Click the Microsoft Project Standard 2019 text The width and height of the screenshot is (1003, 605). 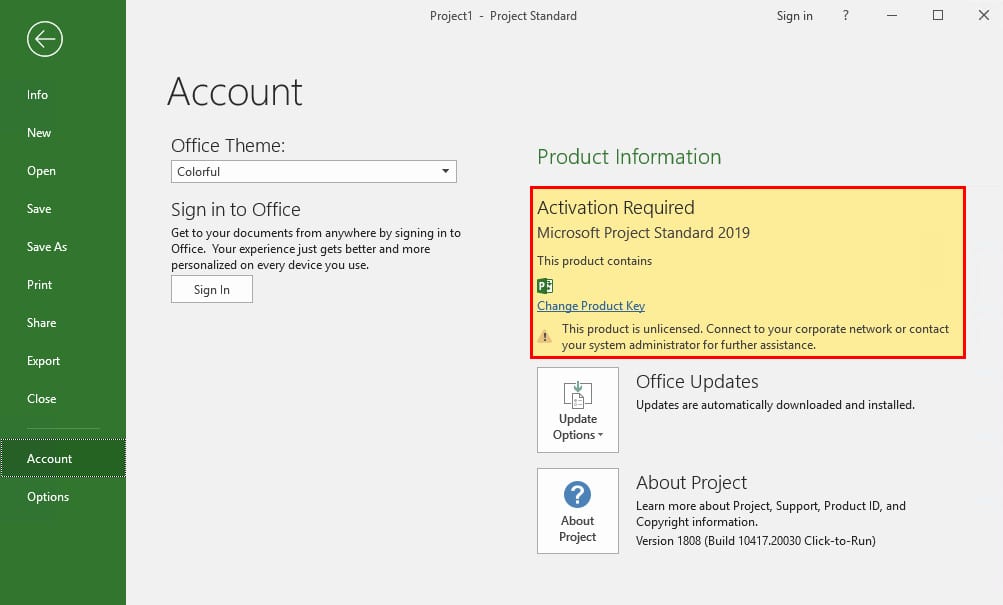[x=644, y=233]
